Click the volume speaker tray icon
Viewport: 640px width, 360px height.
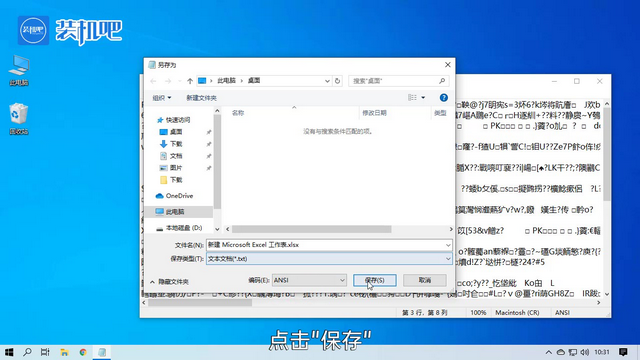click(584, 352)
